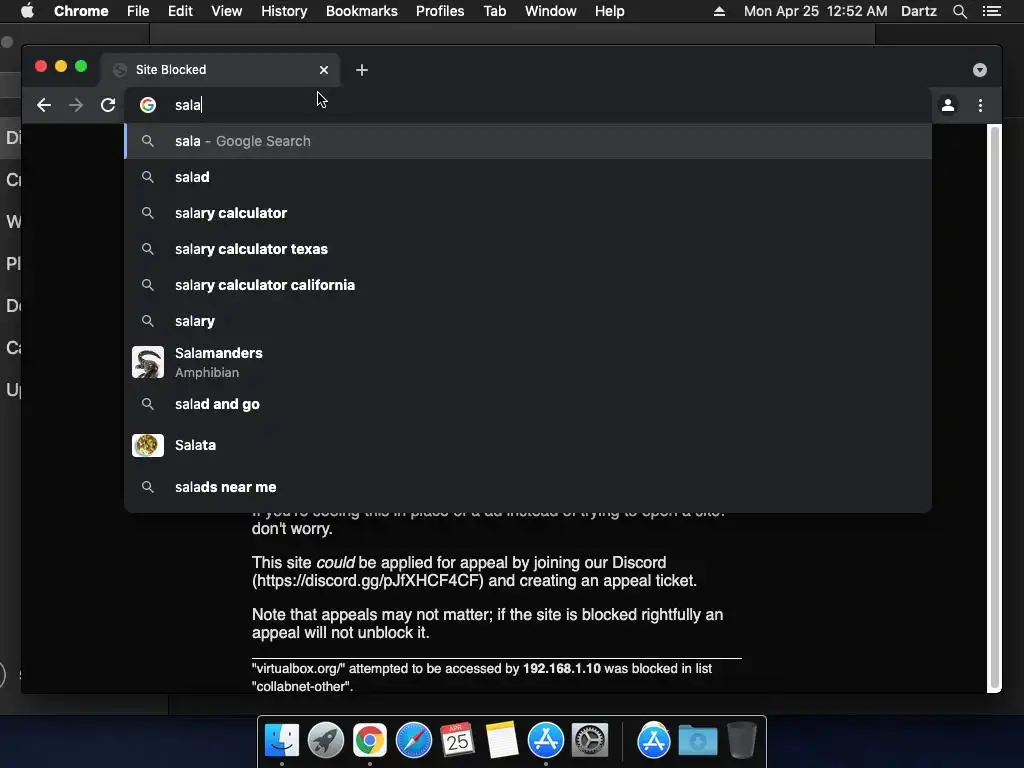Open the Salamanders Amphibian suggestion

(x=528, y=362)
